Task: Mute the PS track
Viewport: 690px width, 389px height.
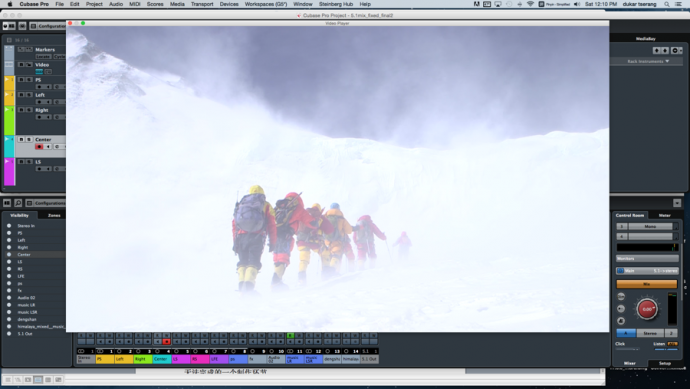Action: [21, 80]
